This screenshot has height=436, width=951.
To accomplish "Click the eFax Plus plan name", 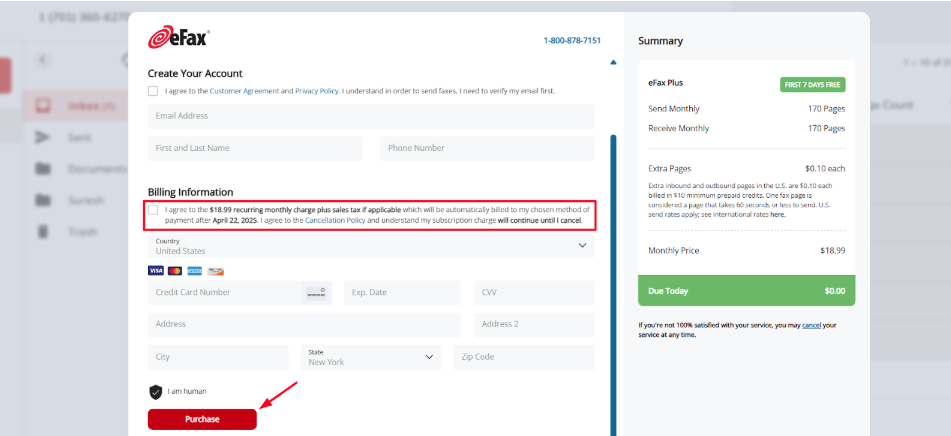I will coord(665,83).
